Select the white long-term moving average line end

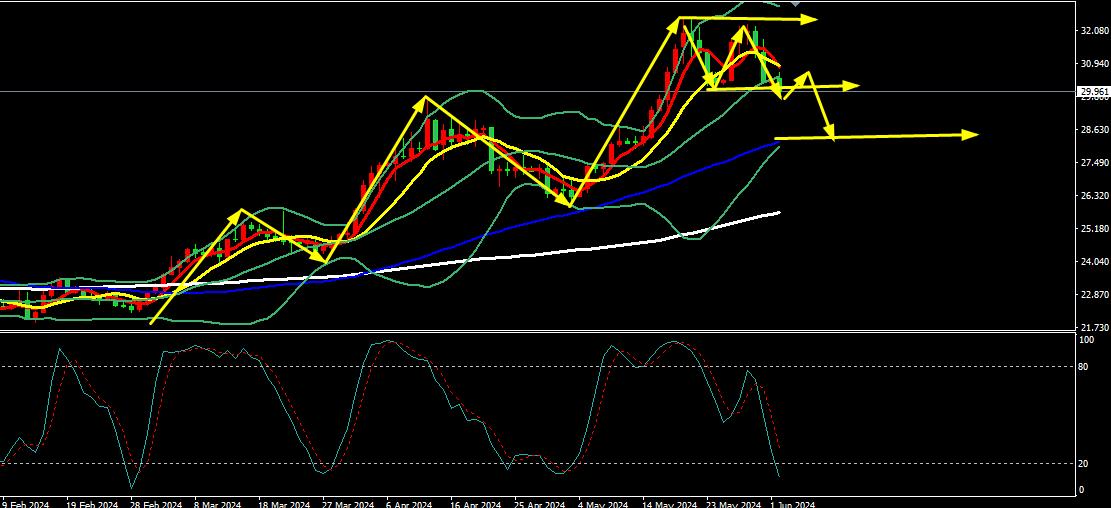click(x=778, y=212)
